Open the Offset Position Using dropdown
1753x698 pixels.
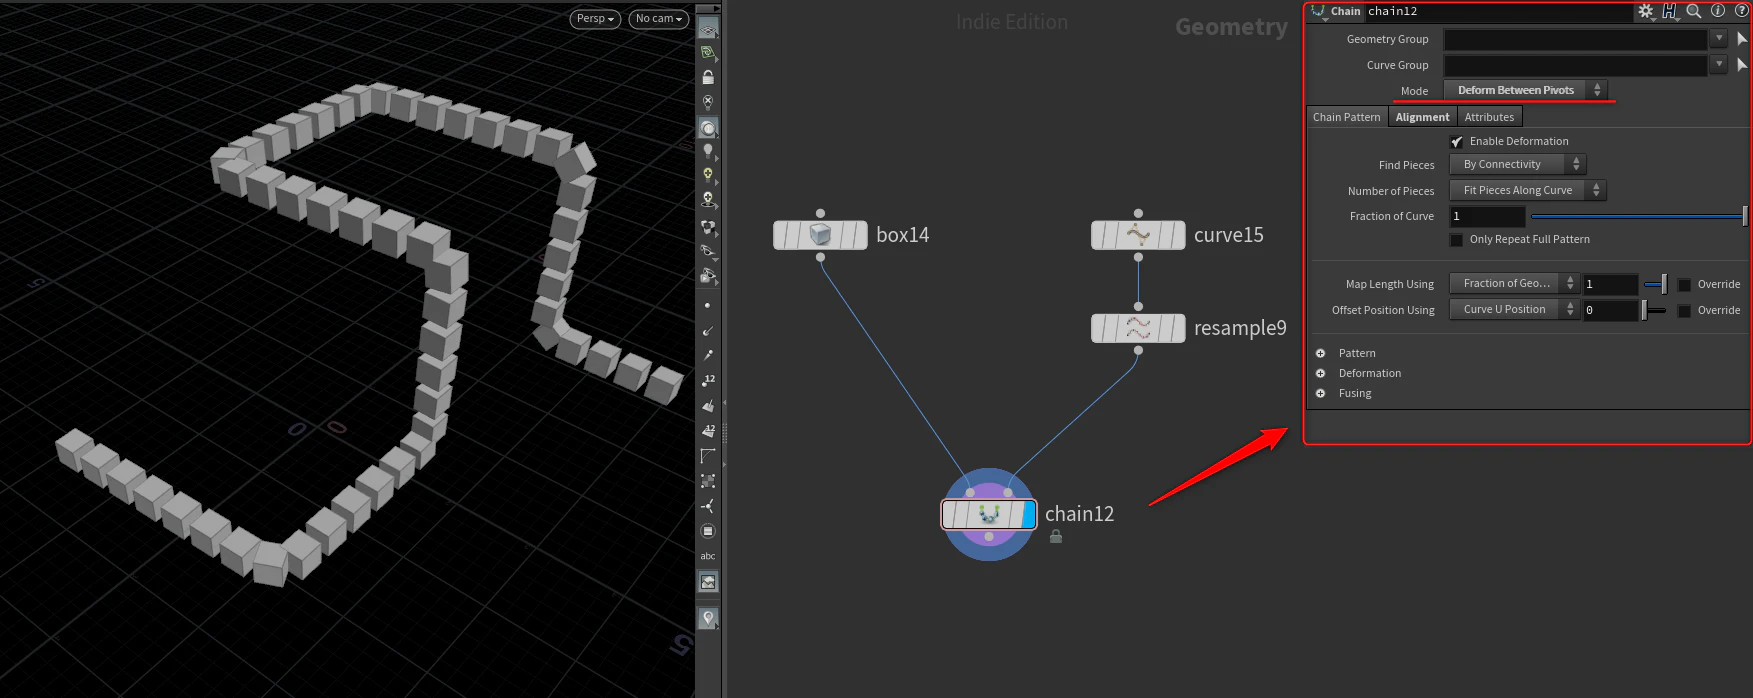pos(1514,310)
